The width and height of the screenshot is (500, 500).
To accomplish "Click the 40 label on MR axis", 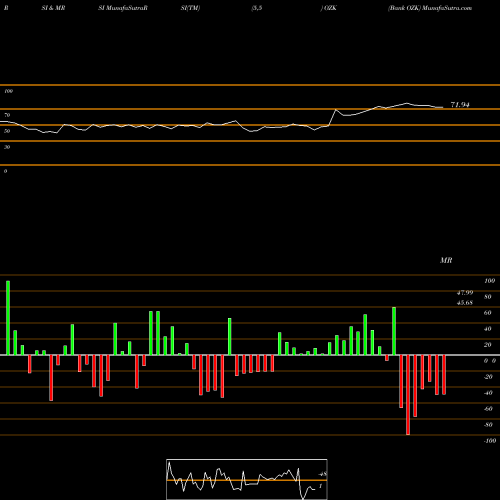I will [x=488, y=329].
